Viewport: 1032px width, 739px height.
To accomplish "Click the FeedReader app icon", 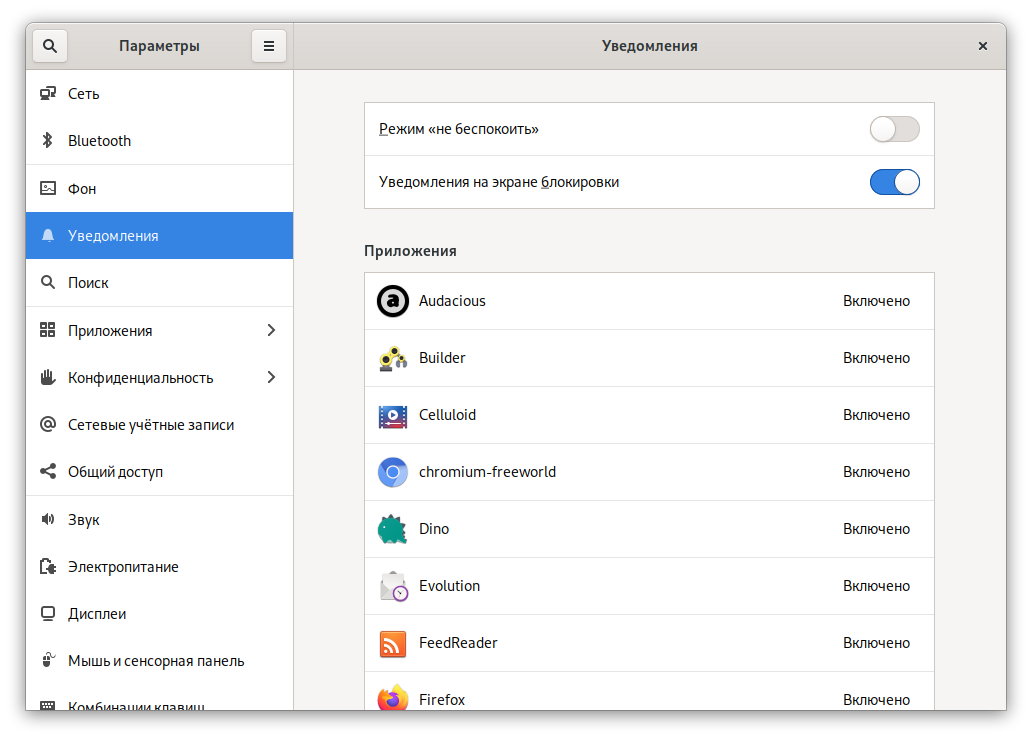I will [x=393, y=644].
